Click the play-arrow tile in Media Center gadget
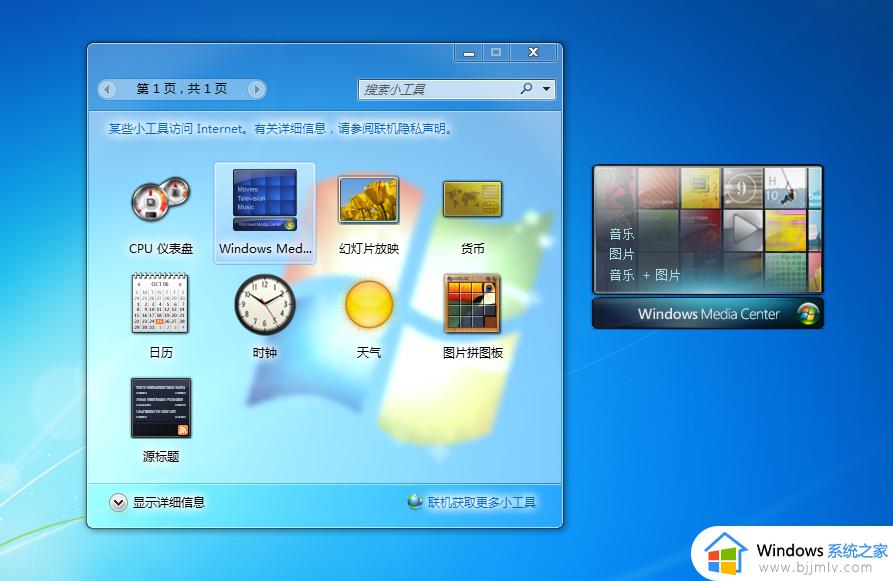The width and height of the screenshot is (893, 581). 743,230
